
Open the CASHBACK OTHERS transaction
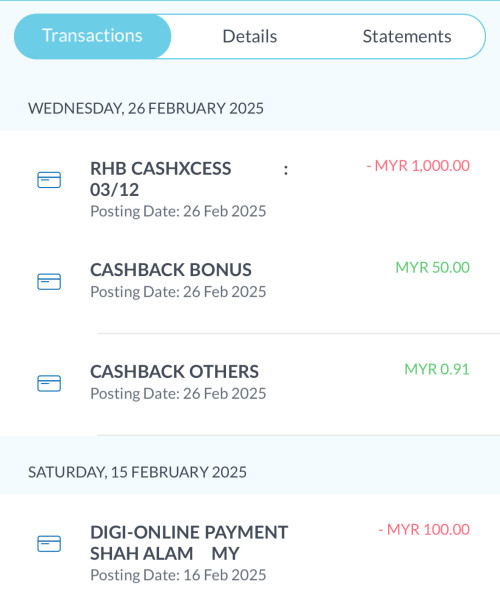click(x=250, y=385)
